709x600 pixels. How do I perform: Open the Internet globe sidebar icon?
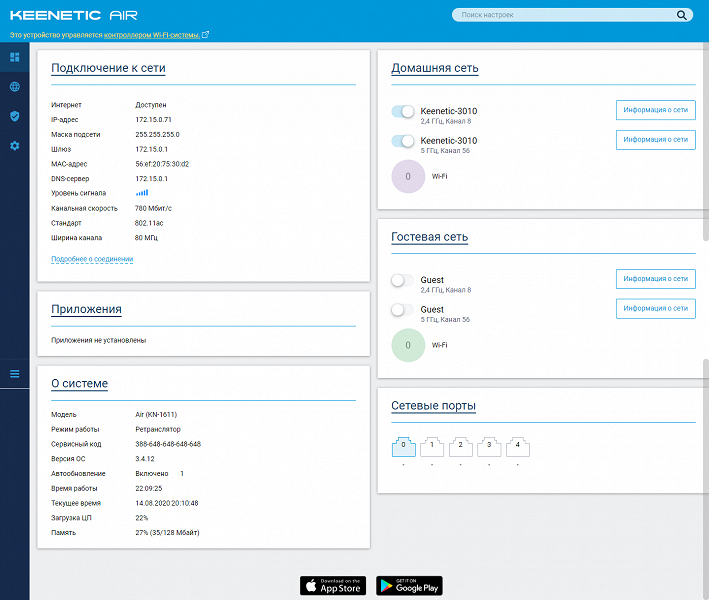click(14, 86)
